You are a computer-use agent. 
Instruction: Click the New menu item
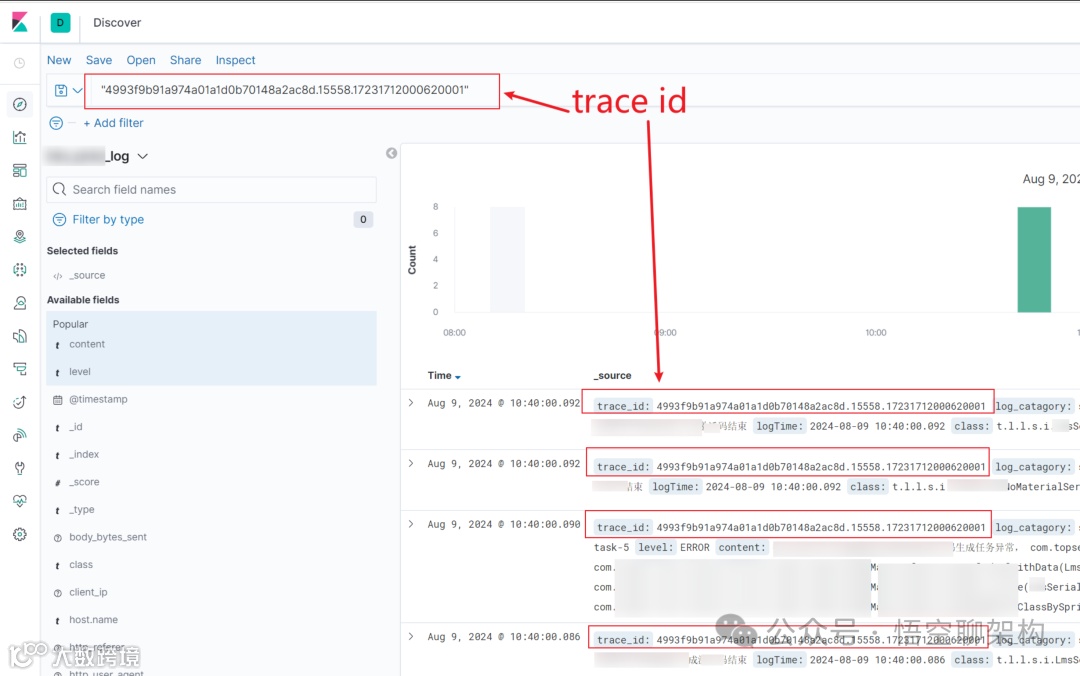click(x=59, y=60)
